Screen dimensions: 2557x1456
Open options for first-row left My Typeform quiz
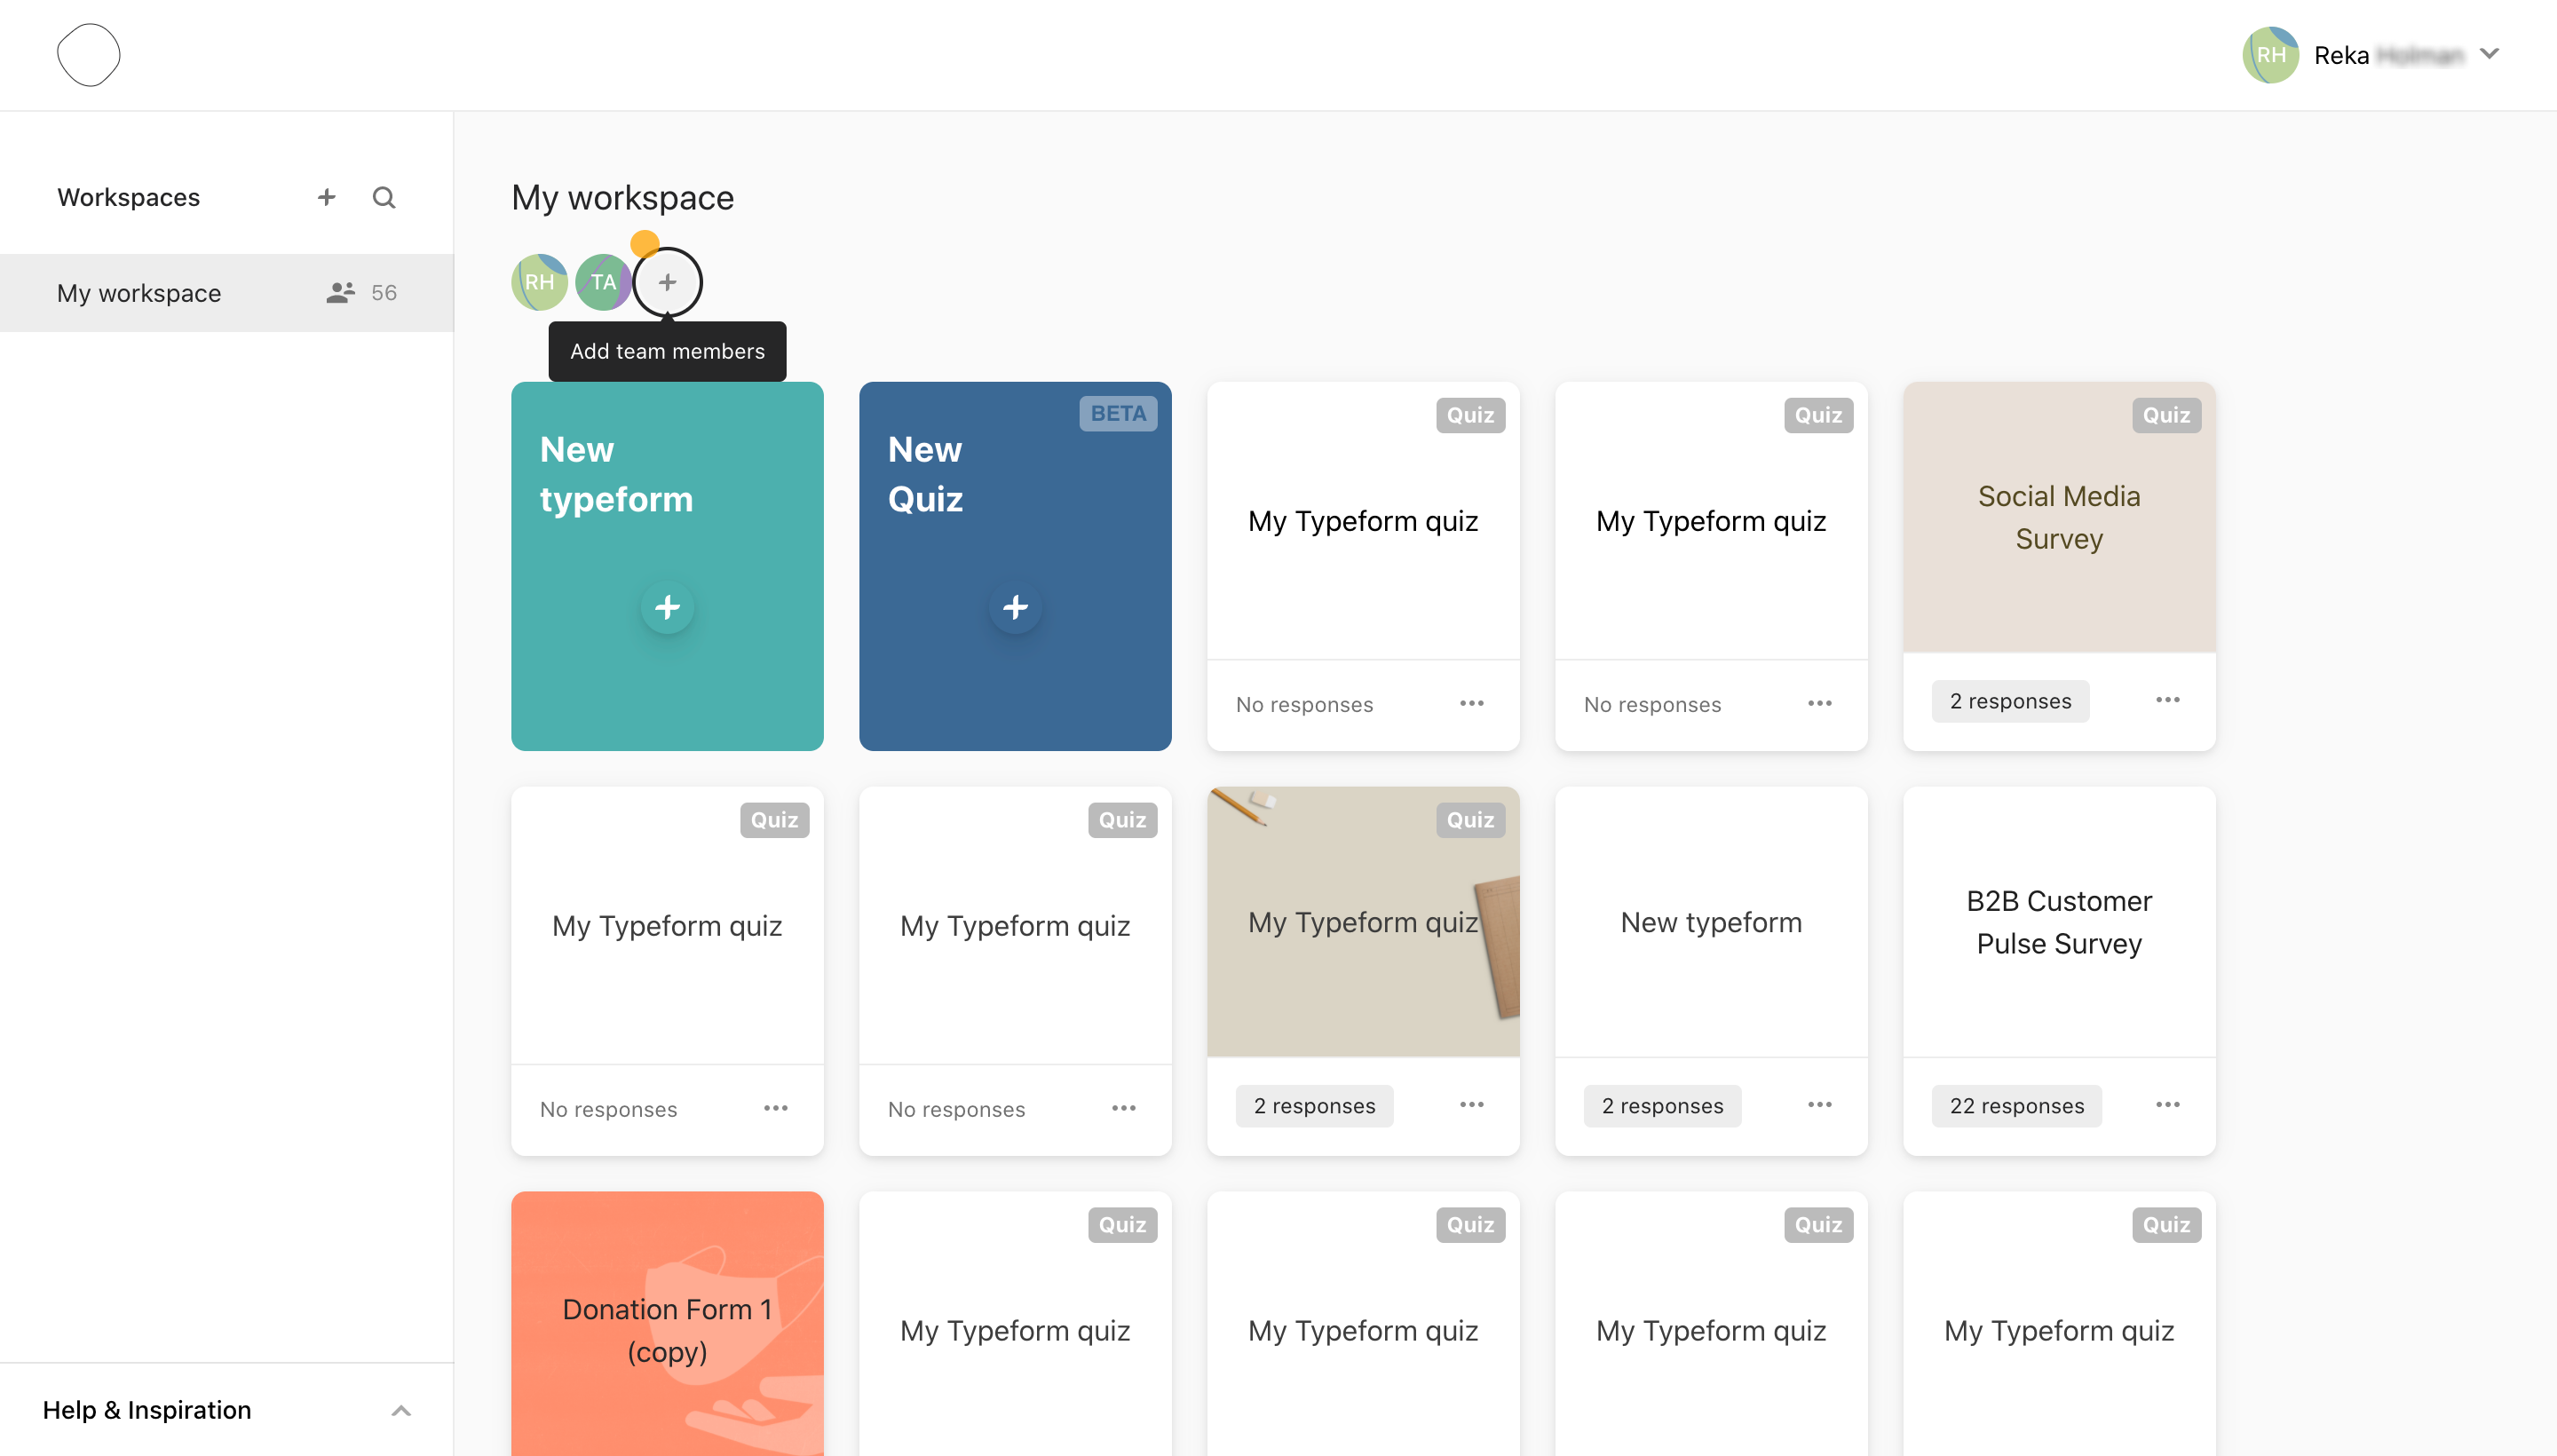(1471, 704)
